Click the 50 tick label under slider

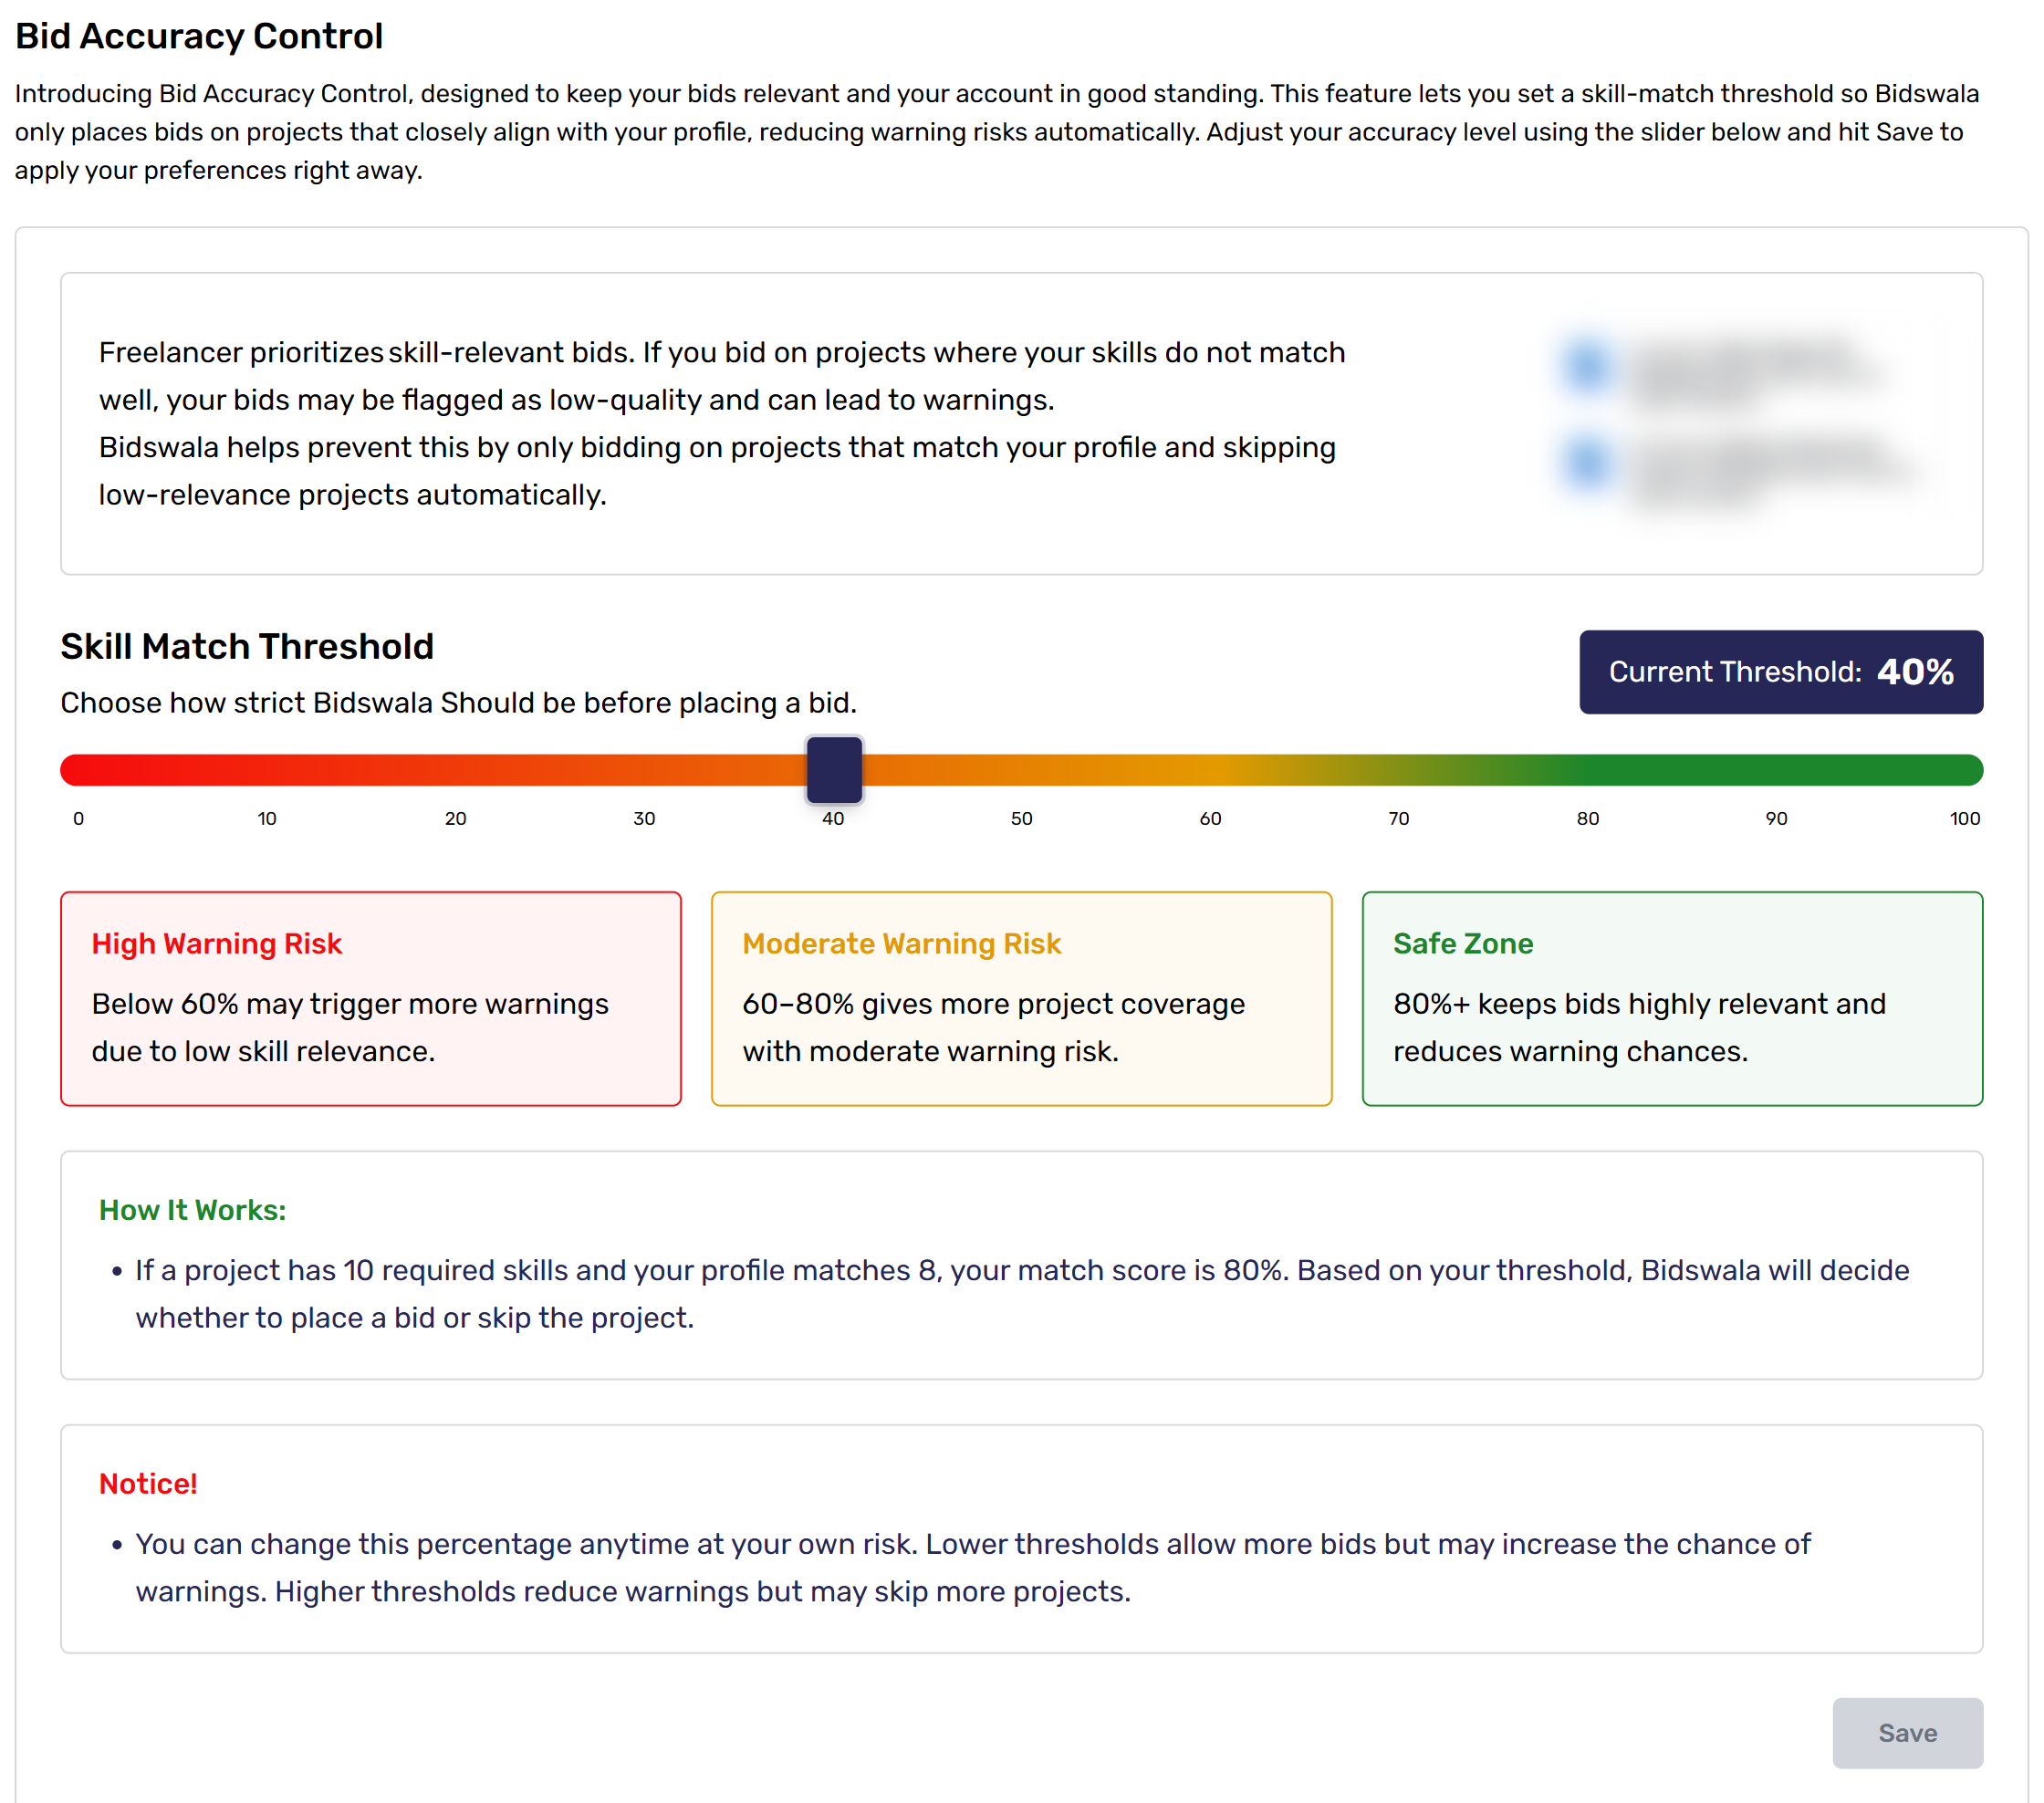[1021, 818]
